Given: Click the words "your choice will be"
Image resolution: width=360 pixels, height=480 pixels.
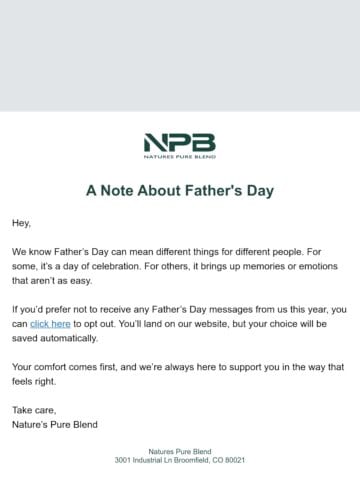Looking at the screenshot, I should 288,324.
